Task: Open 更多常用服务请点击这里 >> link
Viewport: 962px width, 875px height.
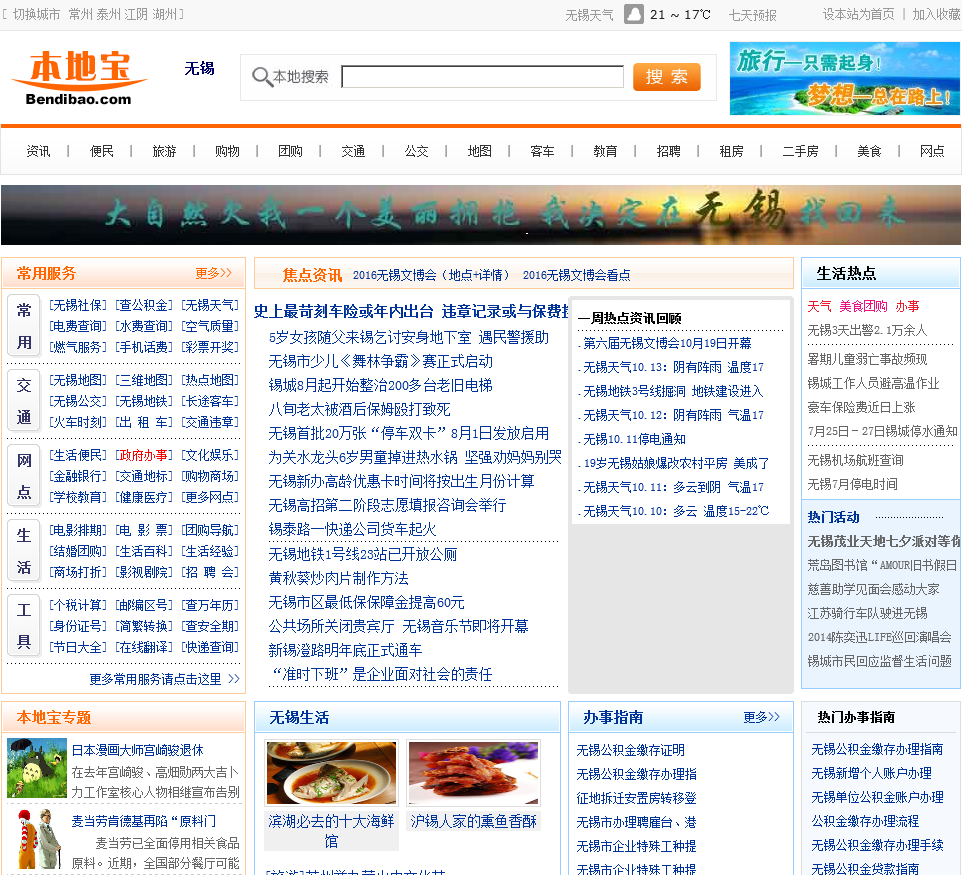Action: (164, 679)
